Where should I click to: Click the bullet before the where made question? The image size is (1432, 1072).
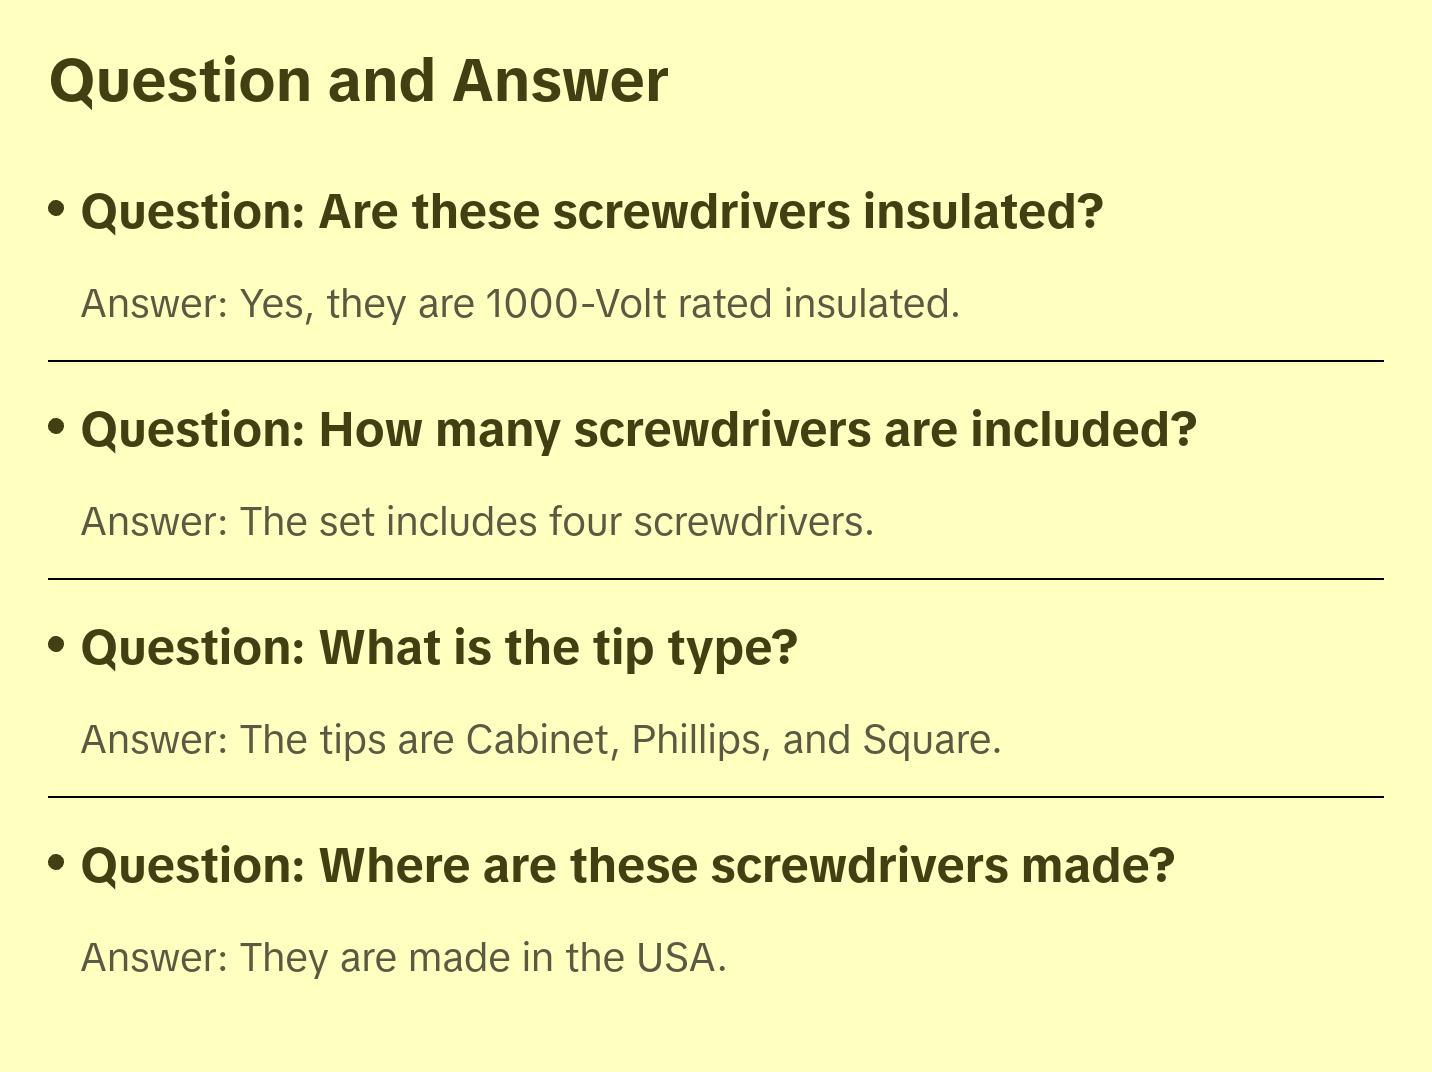(57, 862)
